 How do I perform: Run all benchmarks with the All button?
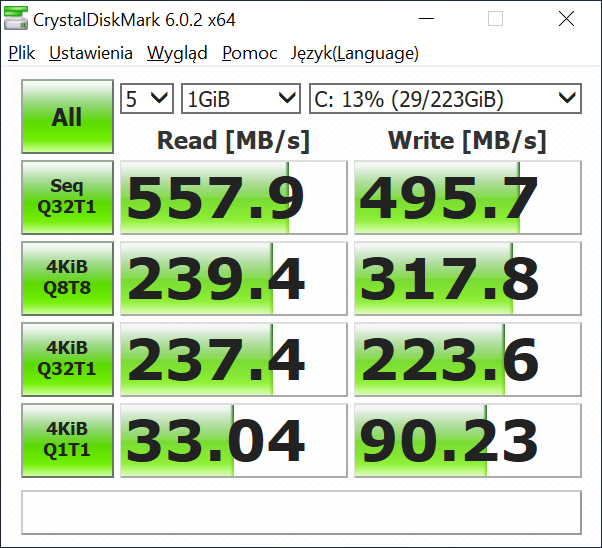point(67,117)
